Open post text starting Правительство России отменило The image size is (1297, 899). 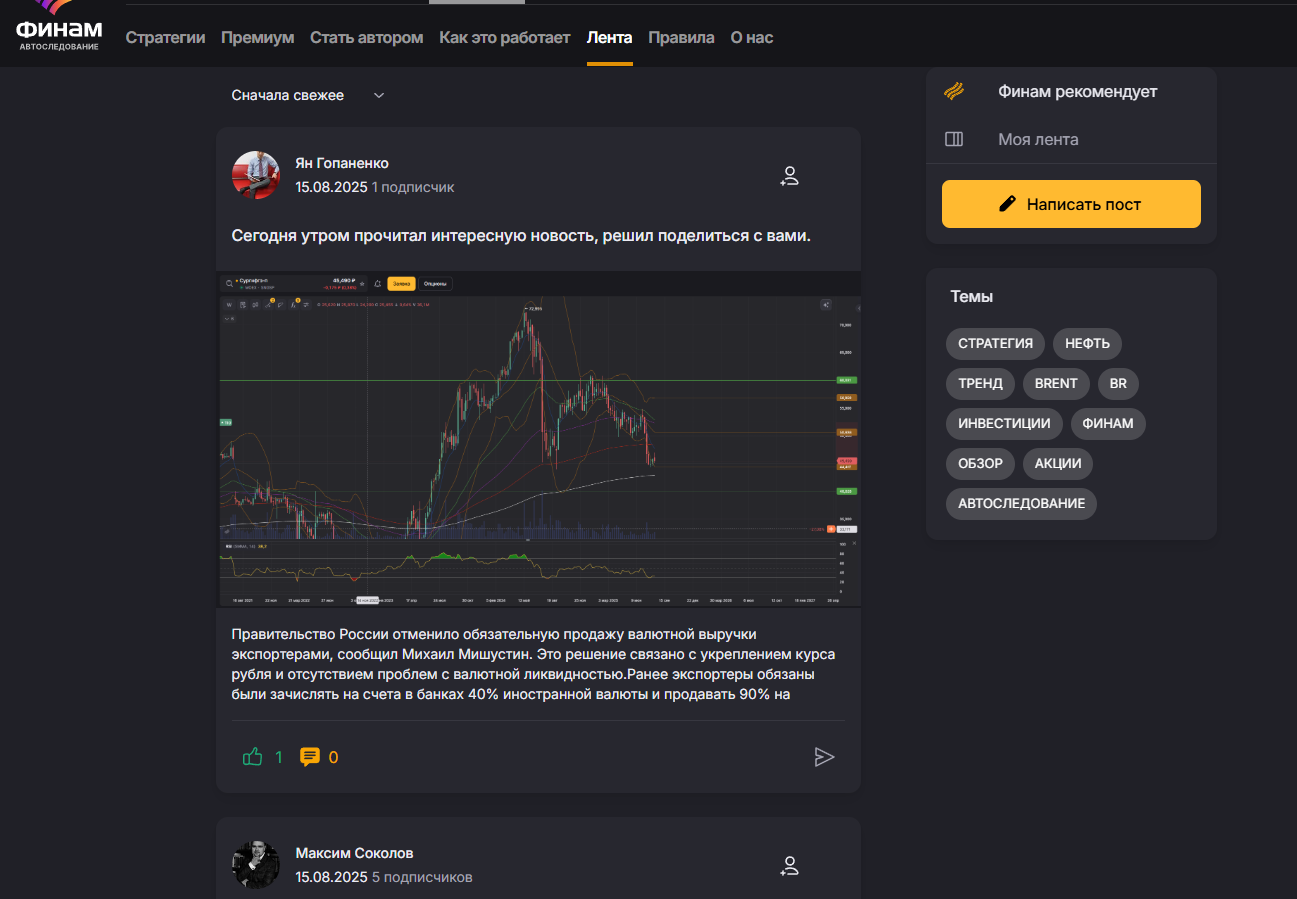point(533,664)
